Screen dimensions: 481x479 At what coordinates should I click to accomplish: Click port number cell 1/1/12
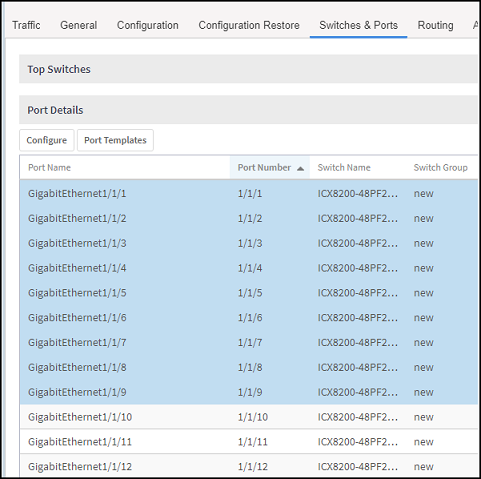click(x=253, y=466)
